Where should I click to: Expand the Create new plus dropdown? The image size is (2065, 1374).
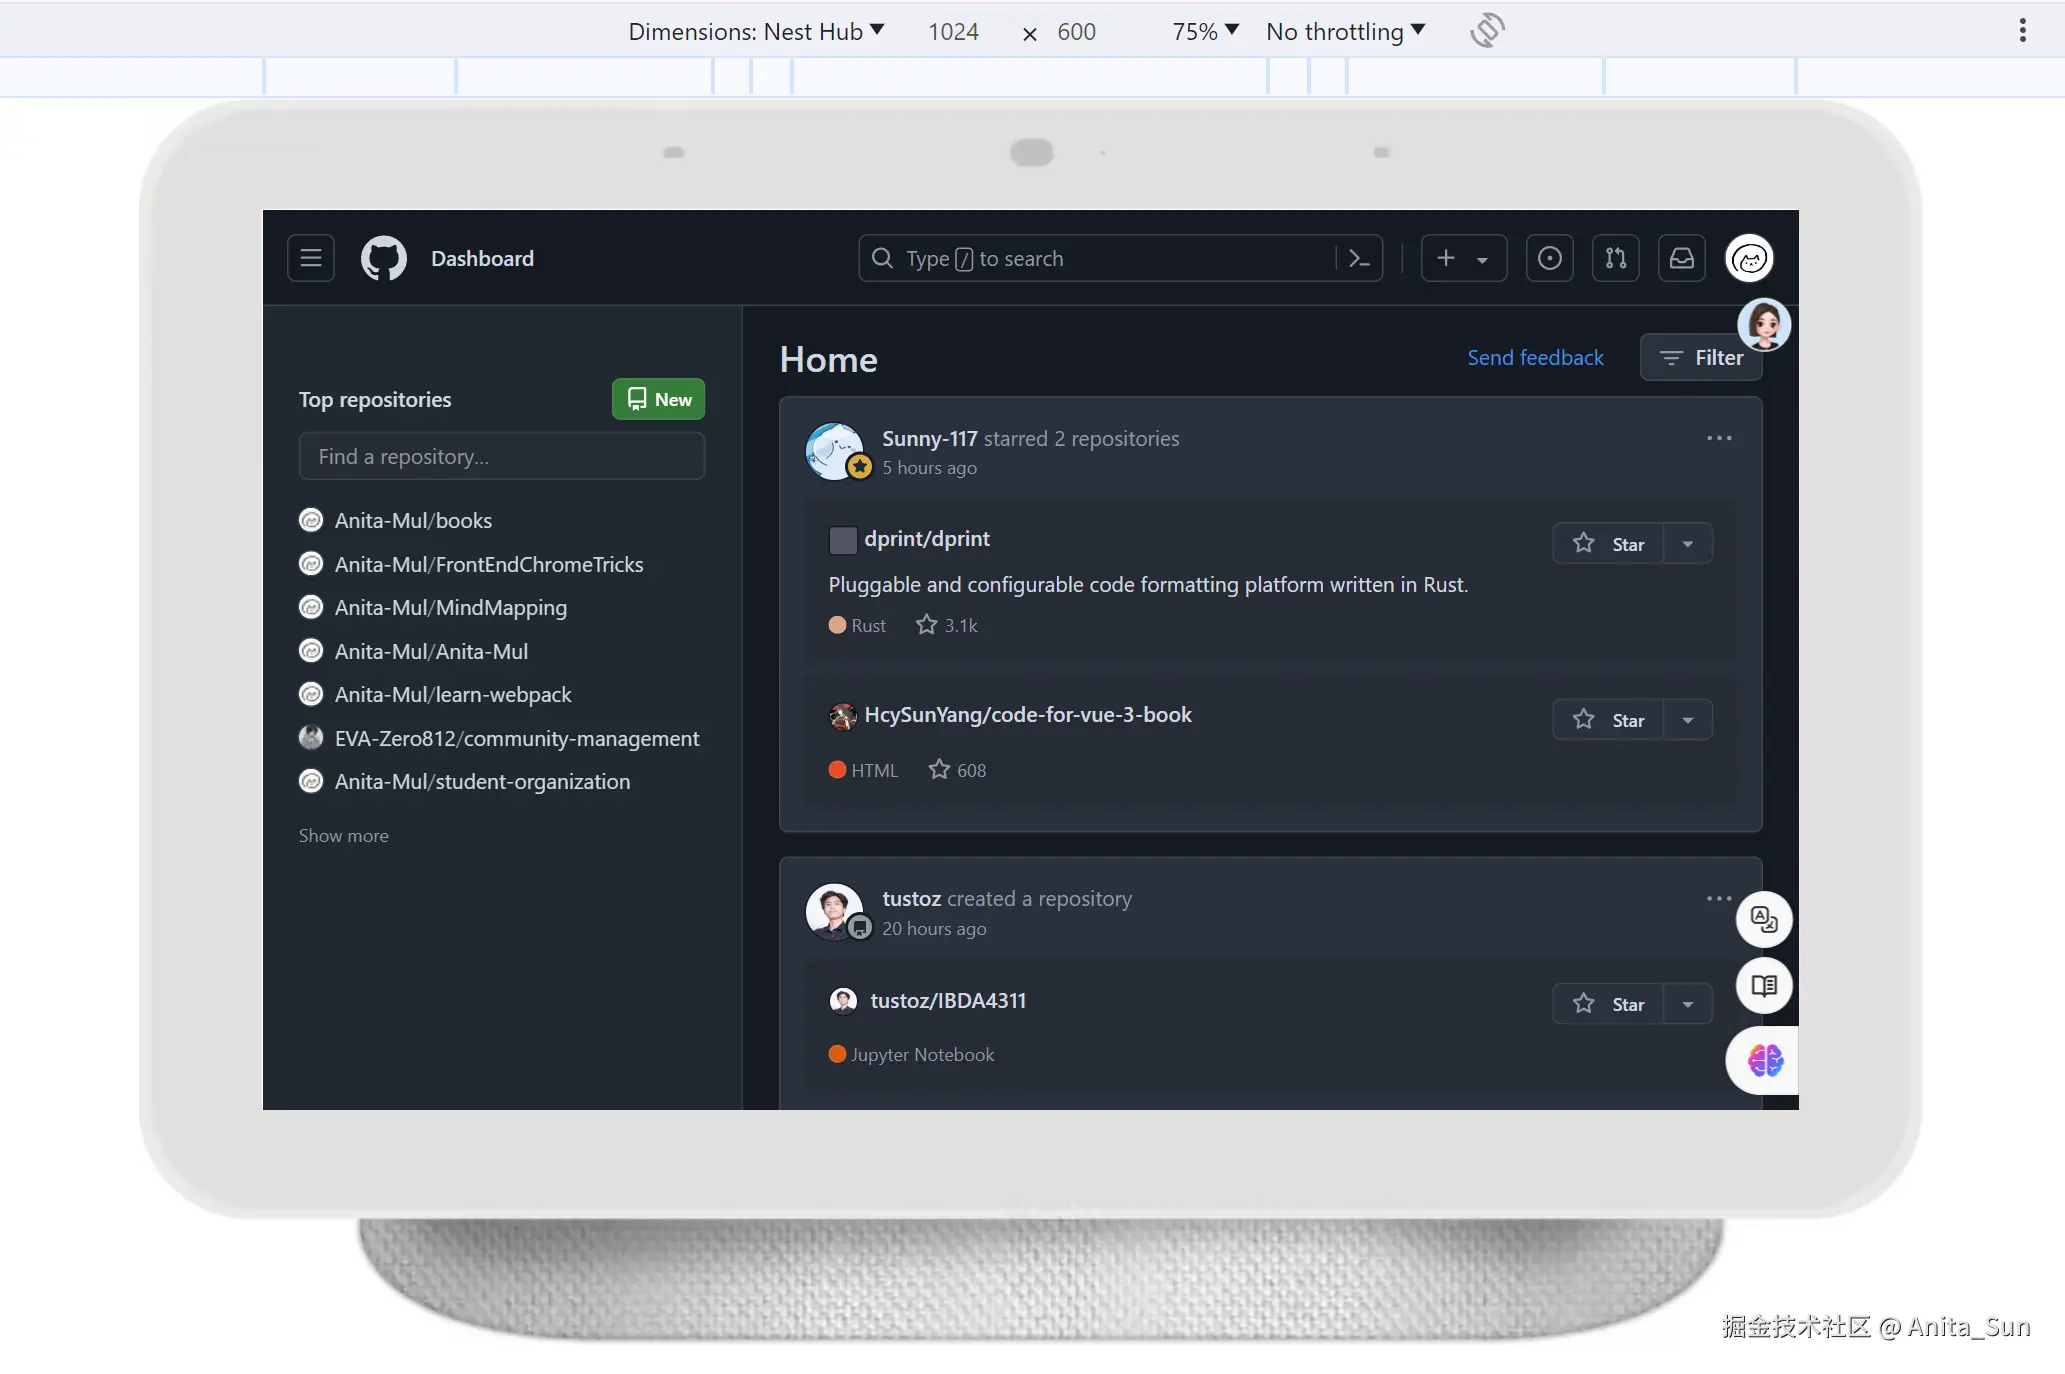click(x=1463, y=258)
